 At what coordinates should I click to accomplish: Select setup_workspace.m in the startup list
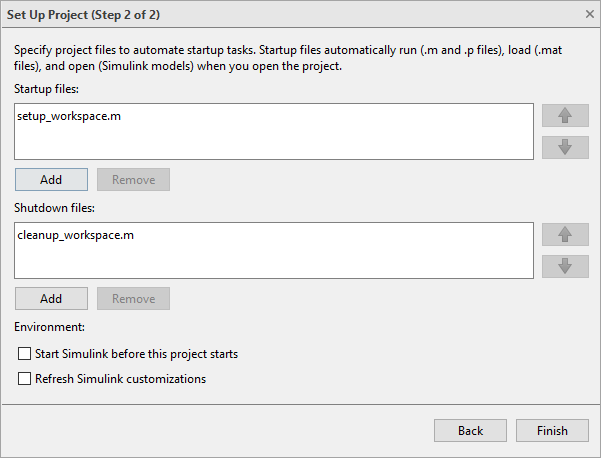[69, 116]
